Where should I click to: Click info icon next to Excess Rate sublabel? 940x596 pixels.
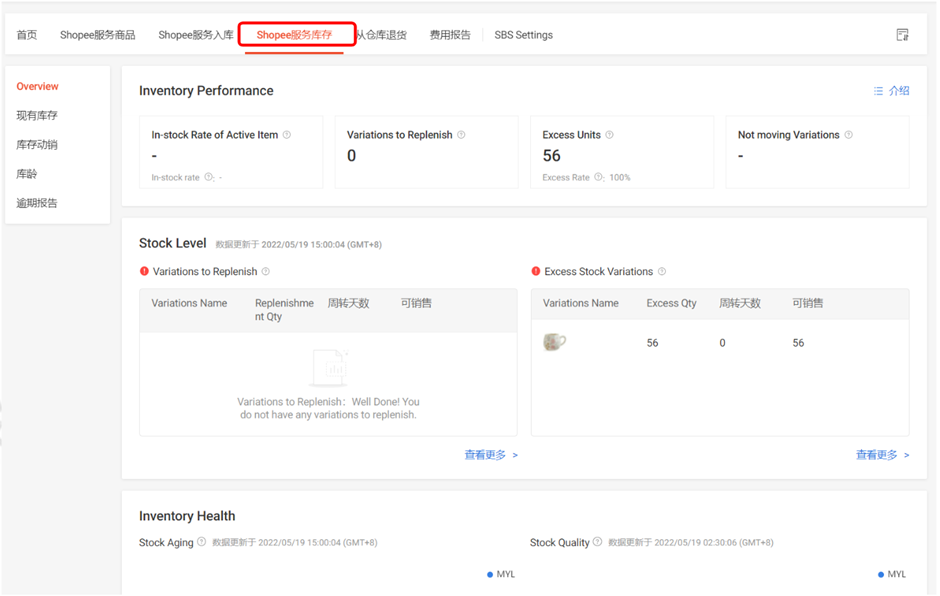pos(598,177)
